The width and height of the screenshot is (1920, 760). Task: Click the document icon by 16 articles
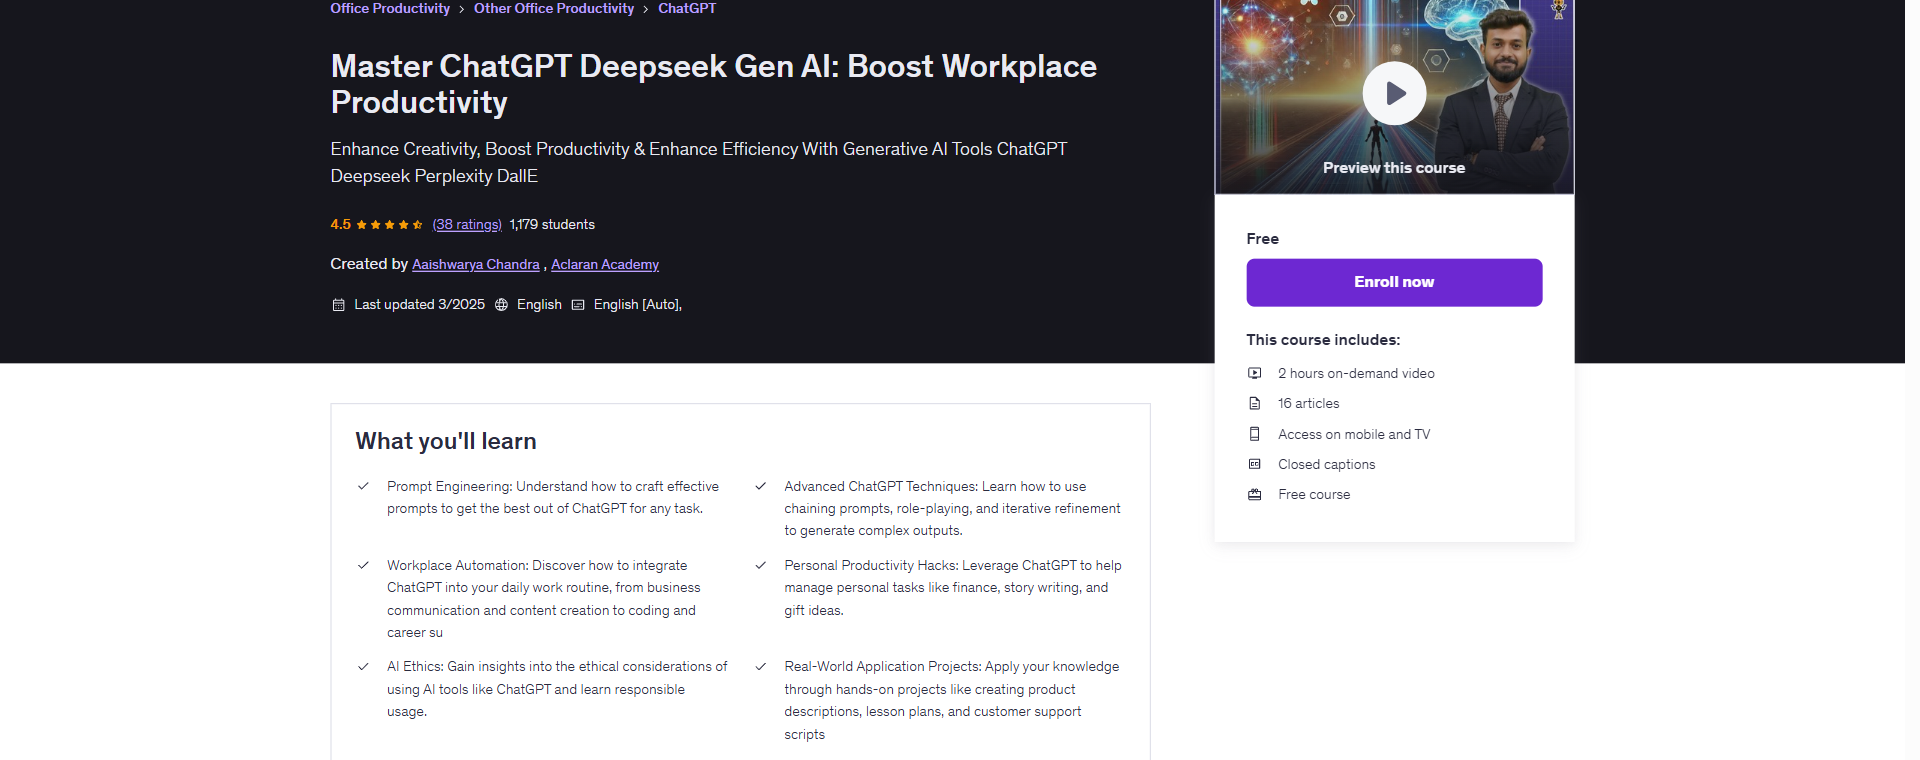tap(1254, 403)
